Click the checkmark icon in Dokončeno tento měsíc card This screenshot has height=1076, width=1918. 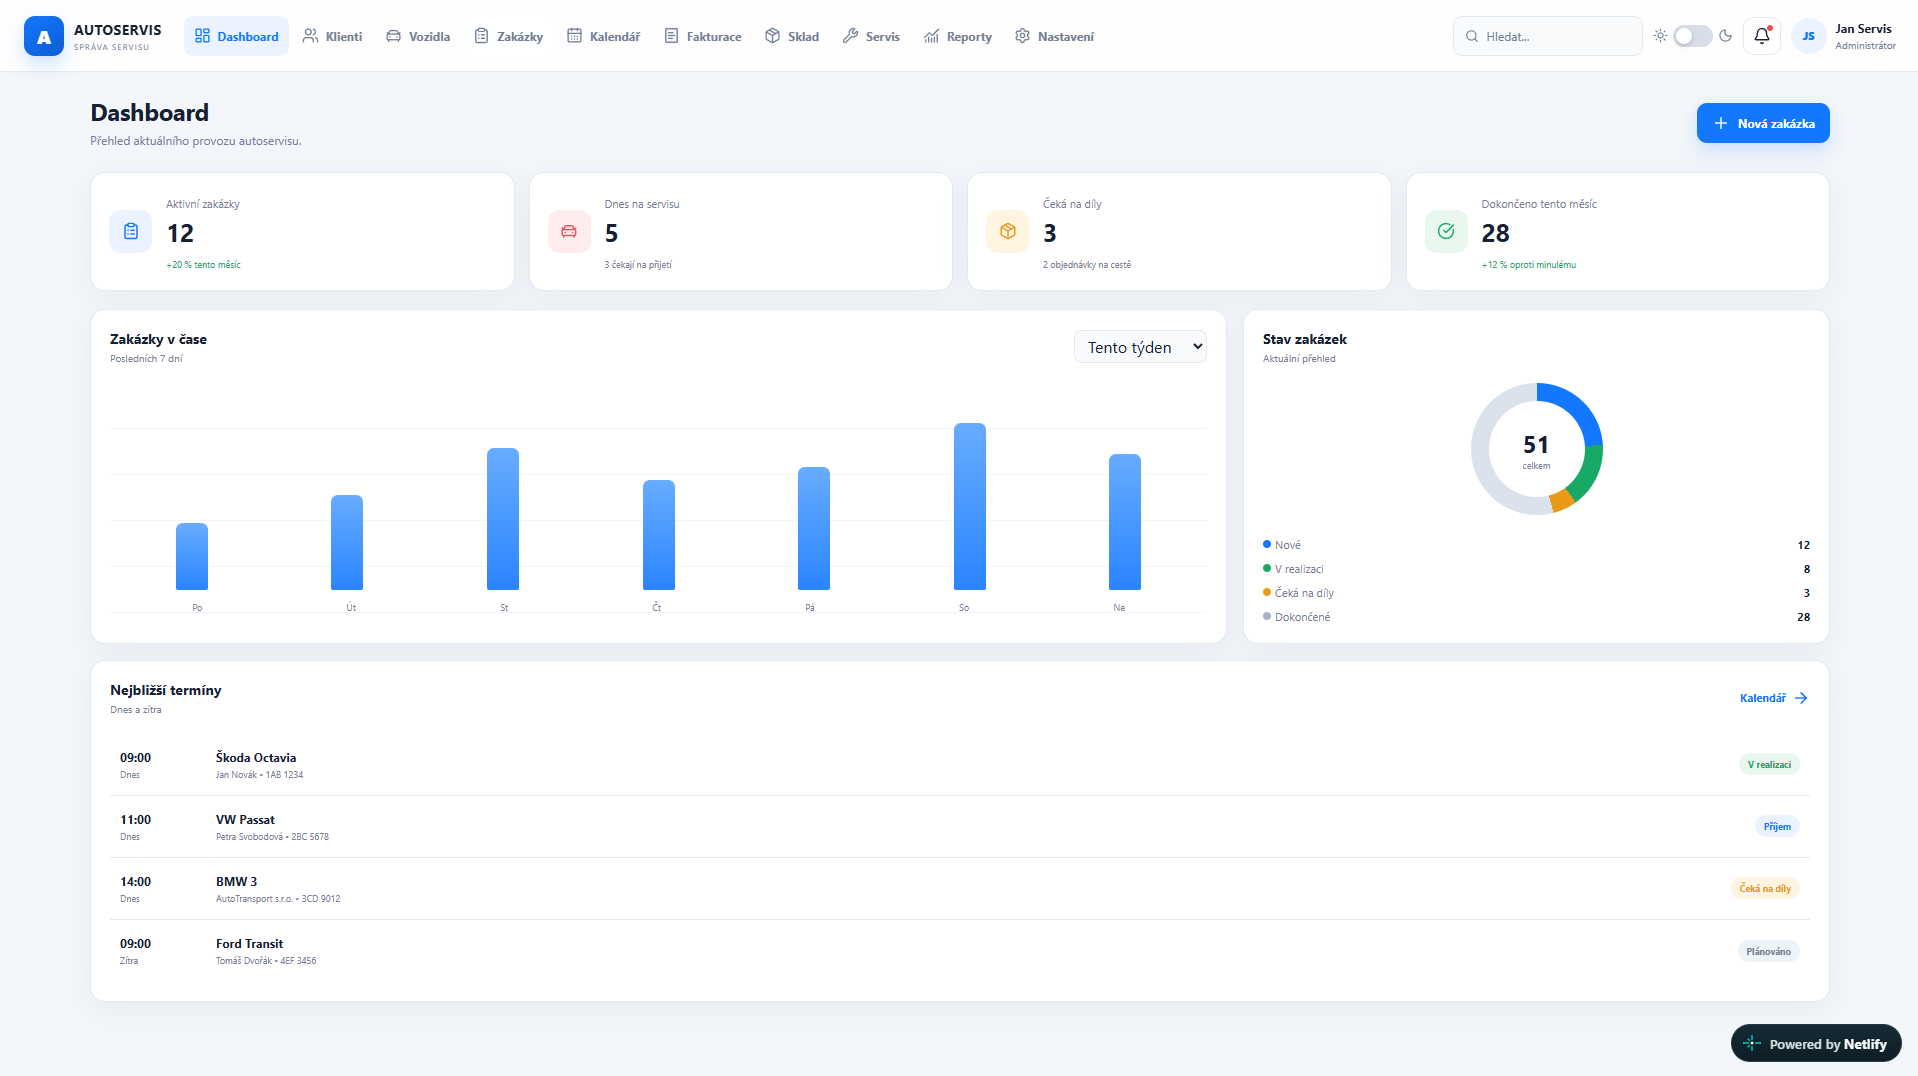1446,232
